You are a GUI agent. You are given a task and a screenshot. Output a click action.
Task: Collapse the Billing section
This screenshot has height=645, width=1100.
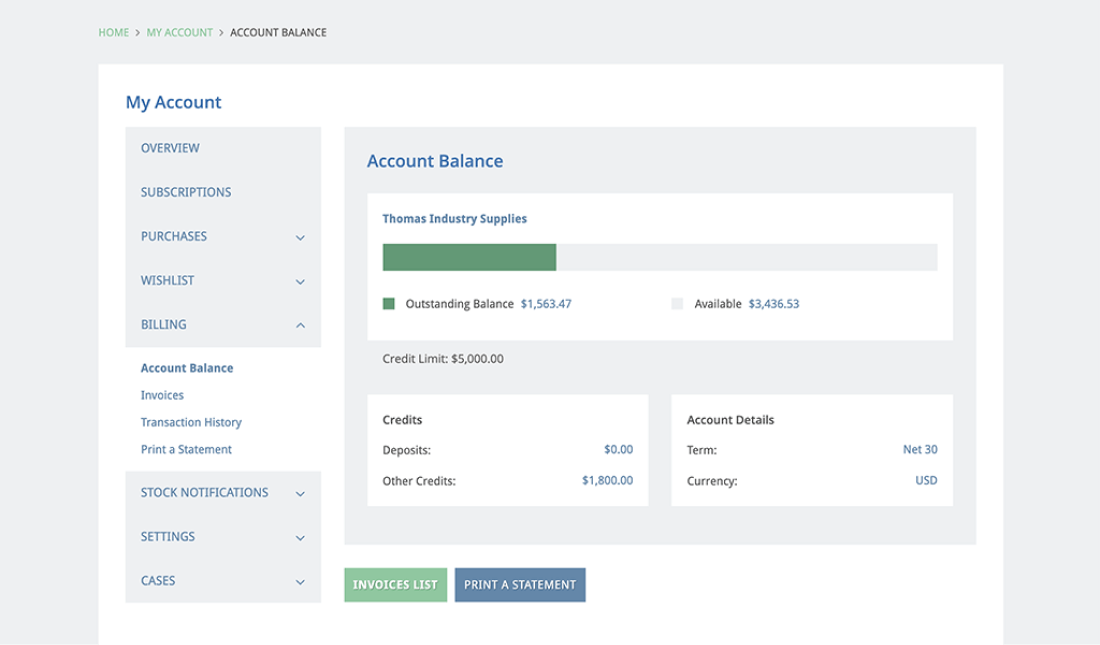[300, 325]
